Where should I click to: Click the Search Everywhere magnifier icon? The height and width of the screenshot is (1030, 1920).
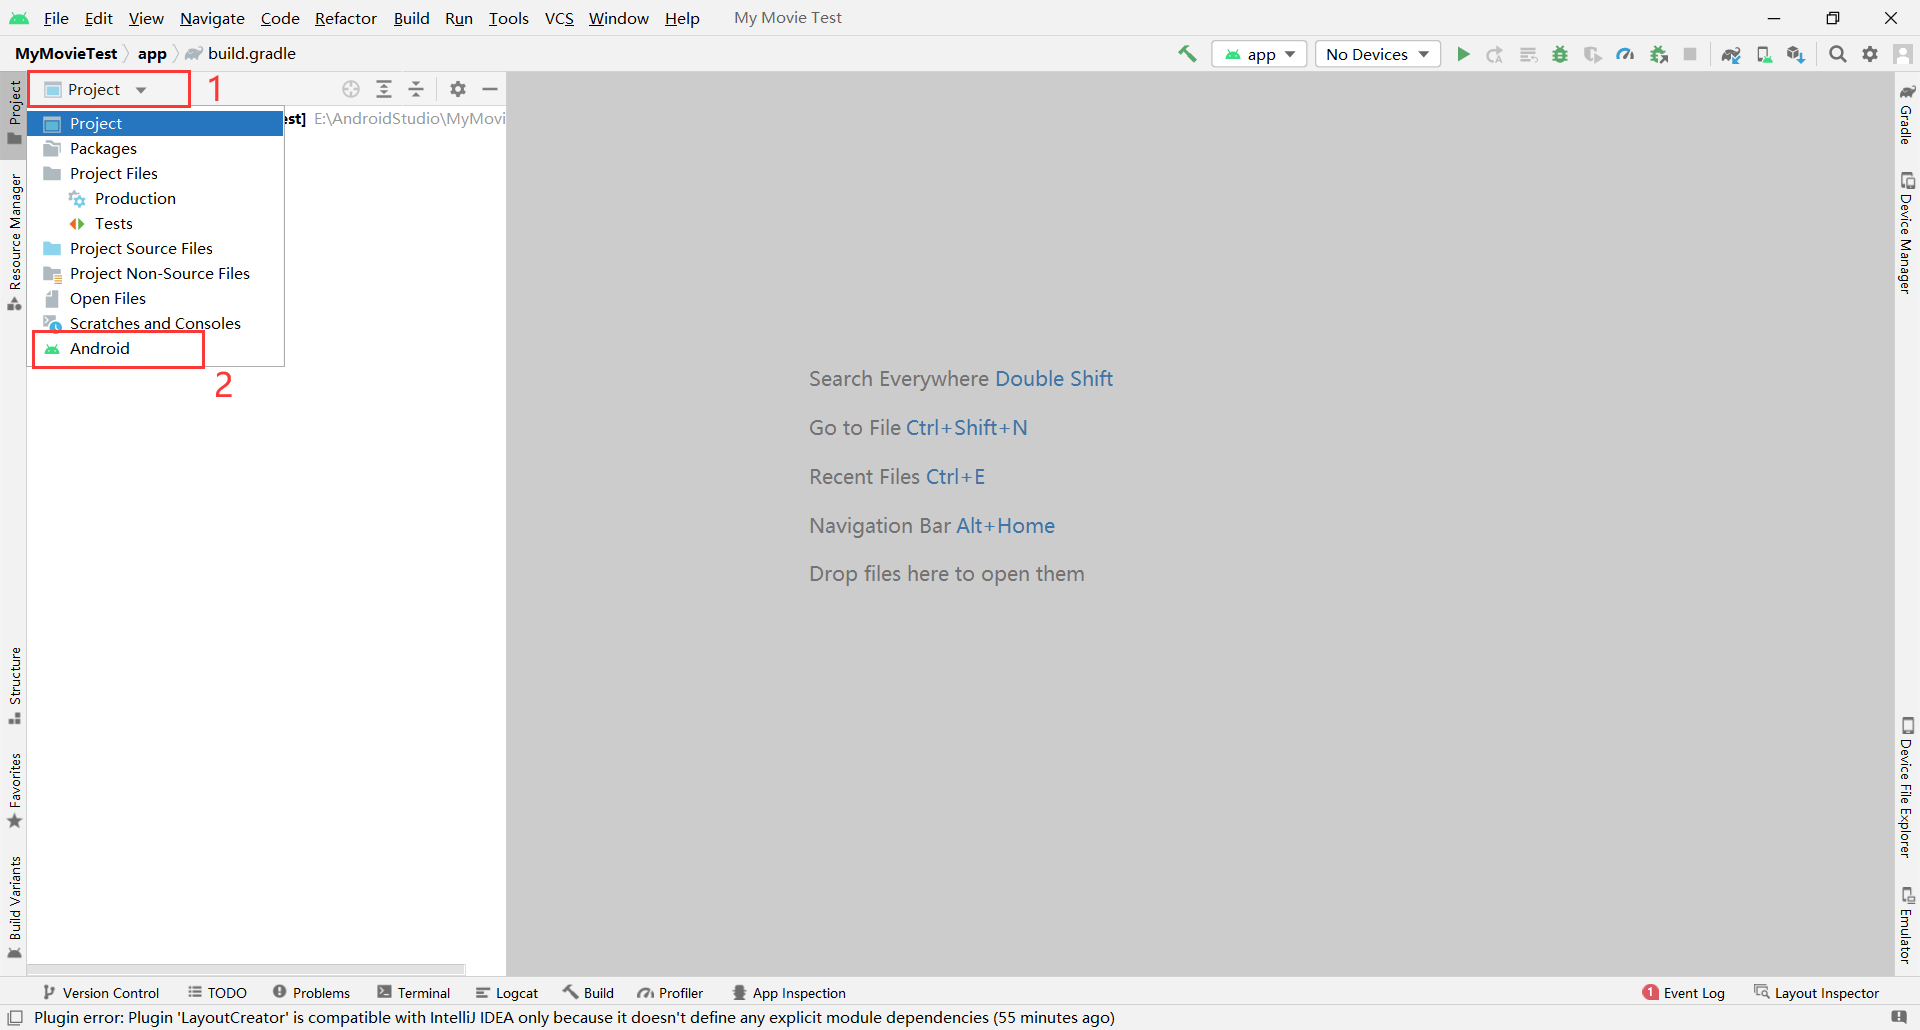[x=1837, y=54]
